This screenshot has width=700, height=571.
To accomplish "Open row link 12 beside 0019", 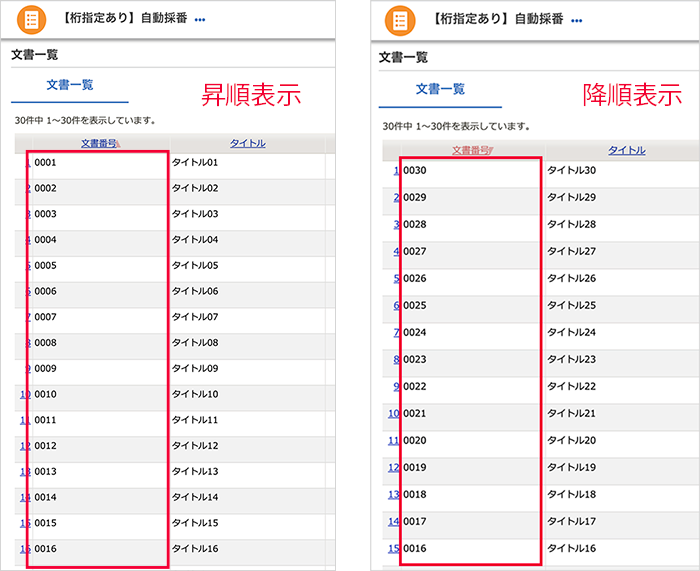I will coord(394,467).
